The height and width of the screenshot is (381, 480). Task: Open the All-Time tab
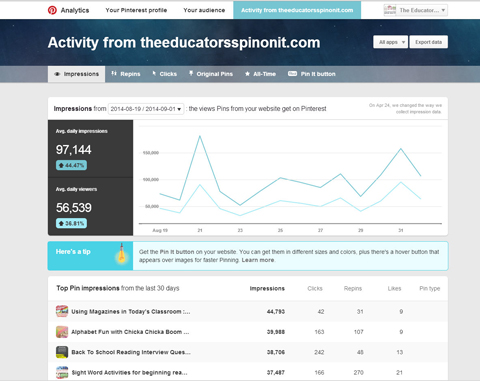point(260,74)
